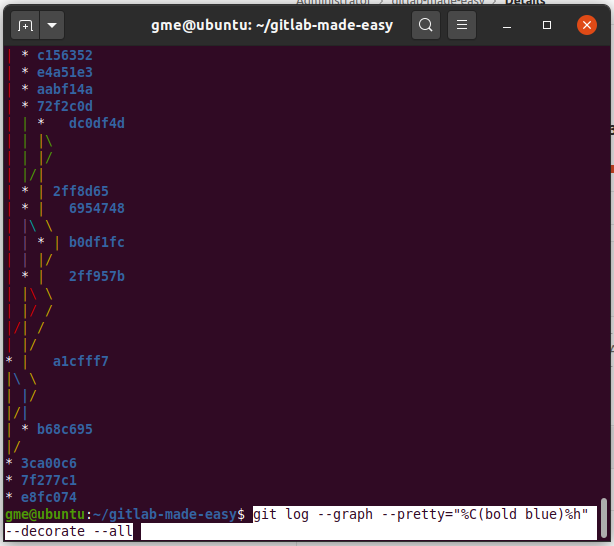
Task: Click the terminal vertical scrollbar
Action: click(x=603, y=511)
